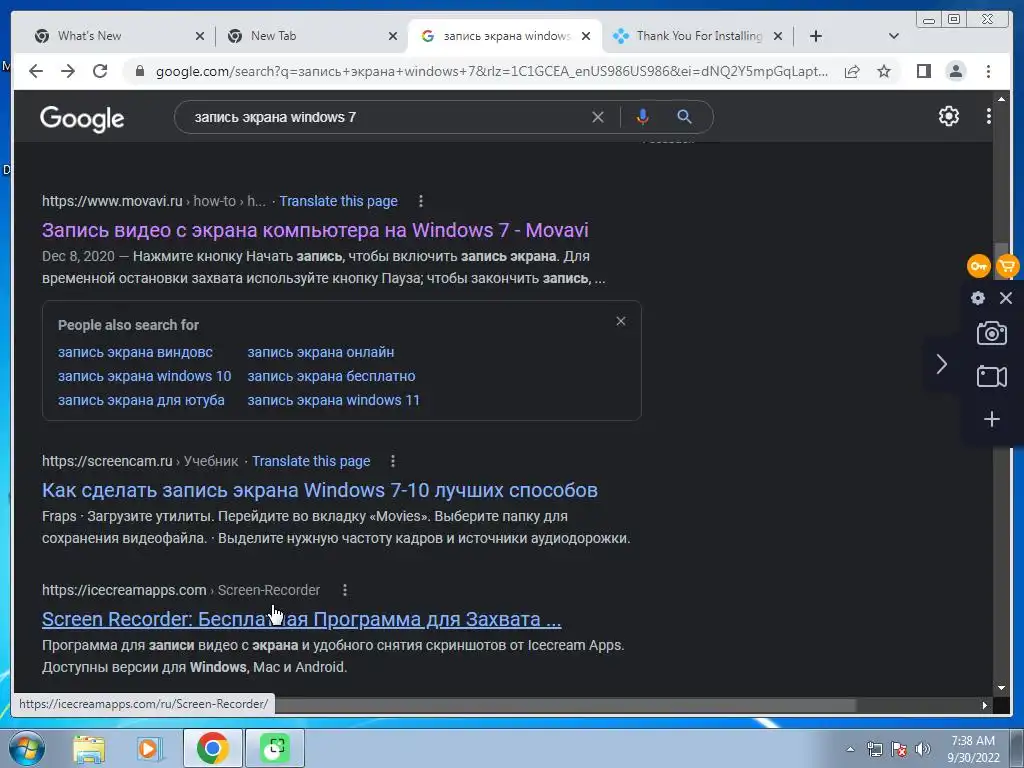Viewport: 1024px width, 768px height.
Task: Clear the Google search box text
Action: point(598,117)
